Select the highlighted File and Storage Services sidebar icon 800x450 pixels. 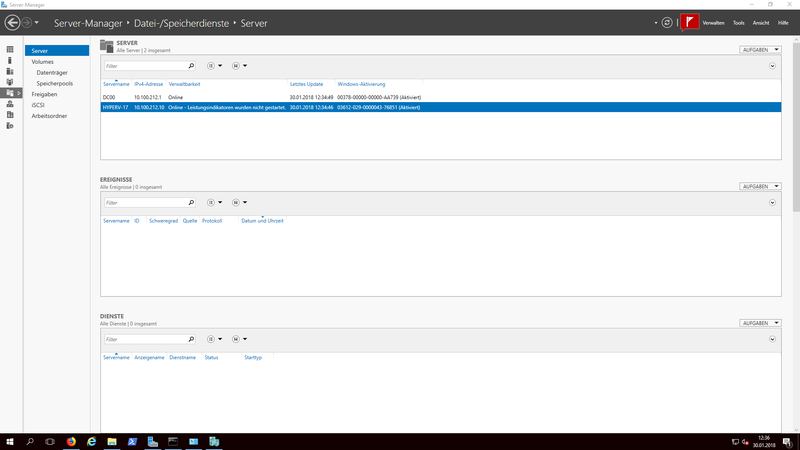click(11, 93)
